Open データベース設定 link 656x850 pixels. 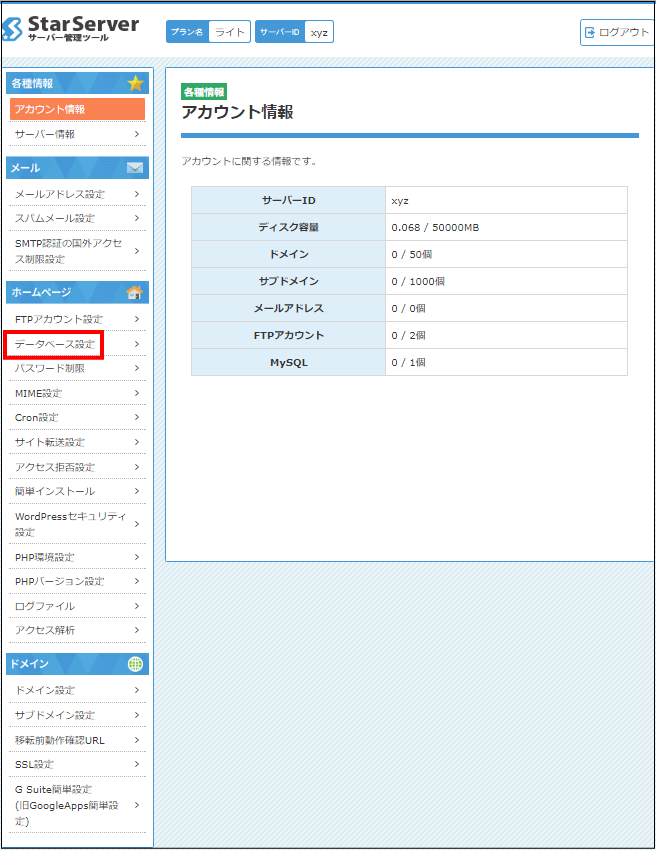pos(77,344)
